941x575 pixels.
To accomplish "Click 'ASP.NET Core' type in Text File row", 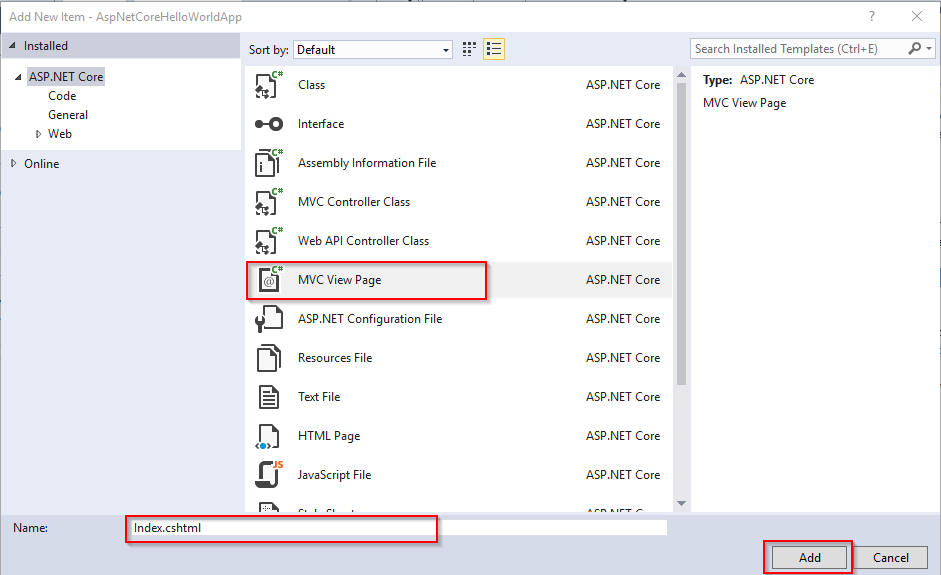I will tap(623, 397).
